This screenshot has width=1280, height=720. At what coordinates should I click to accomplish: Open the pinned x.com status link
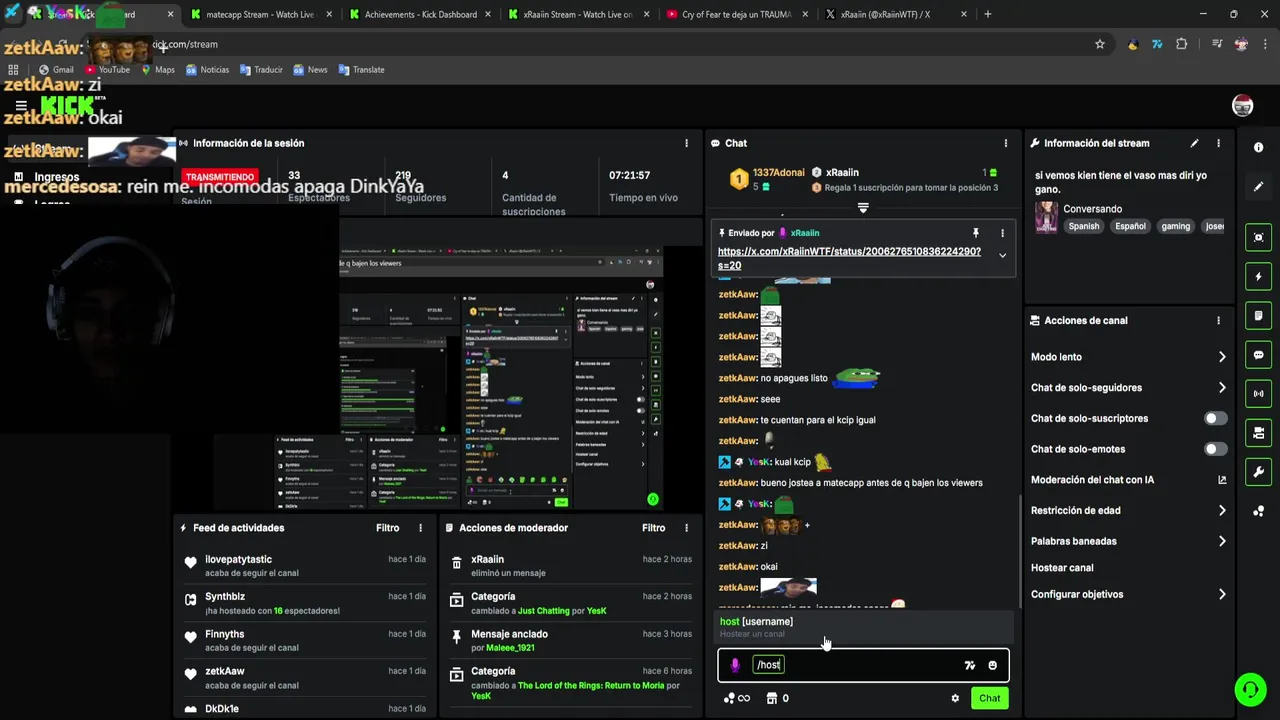849,258
